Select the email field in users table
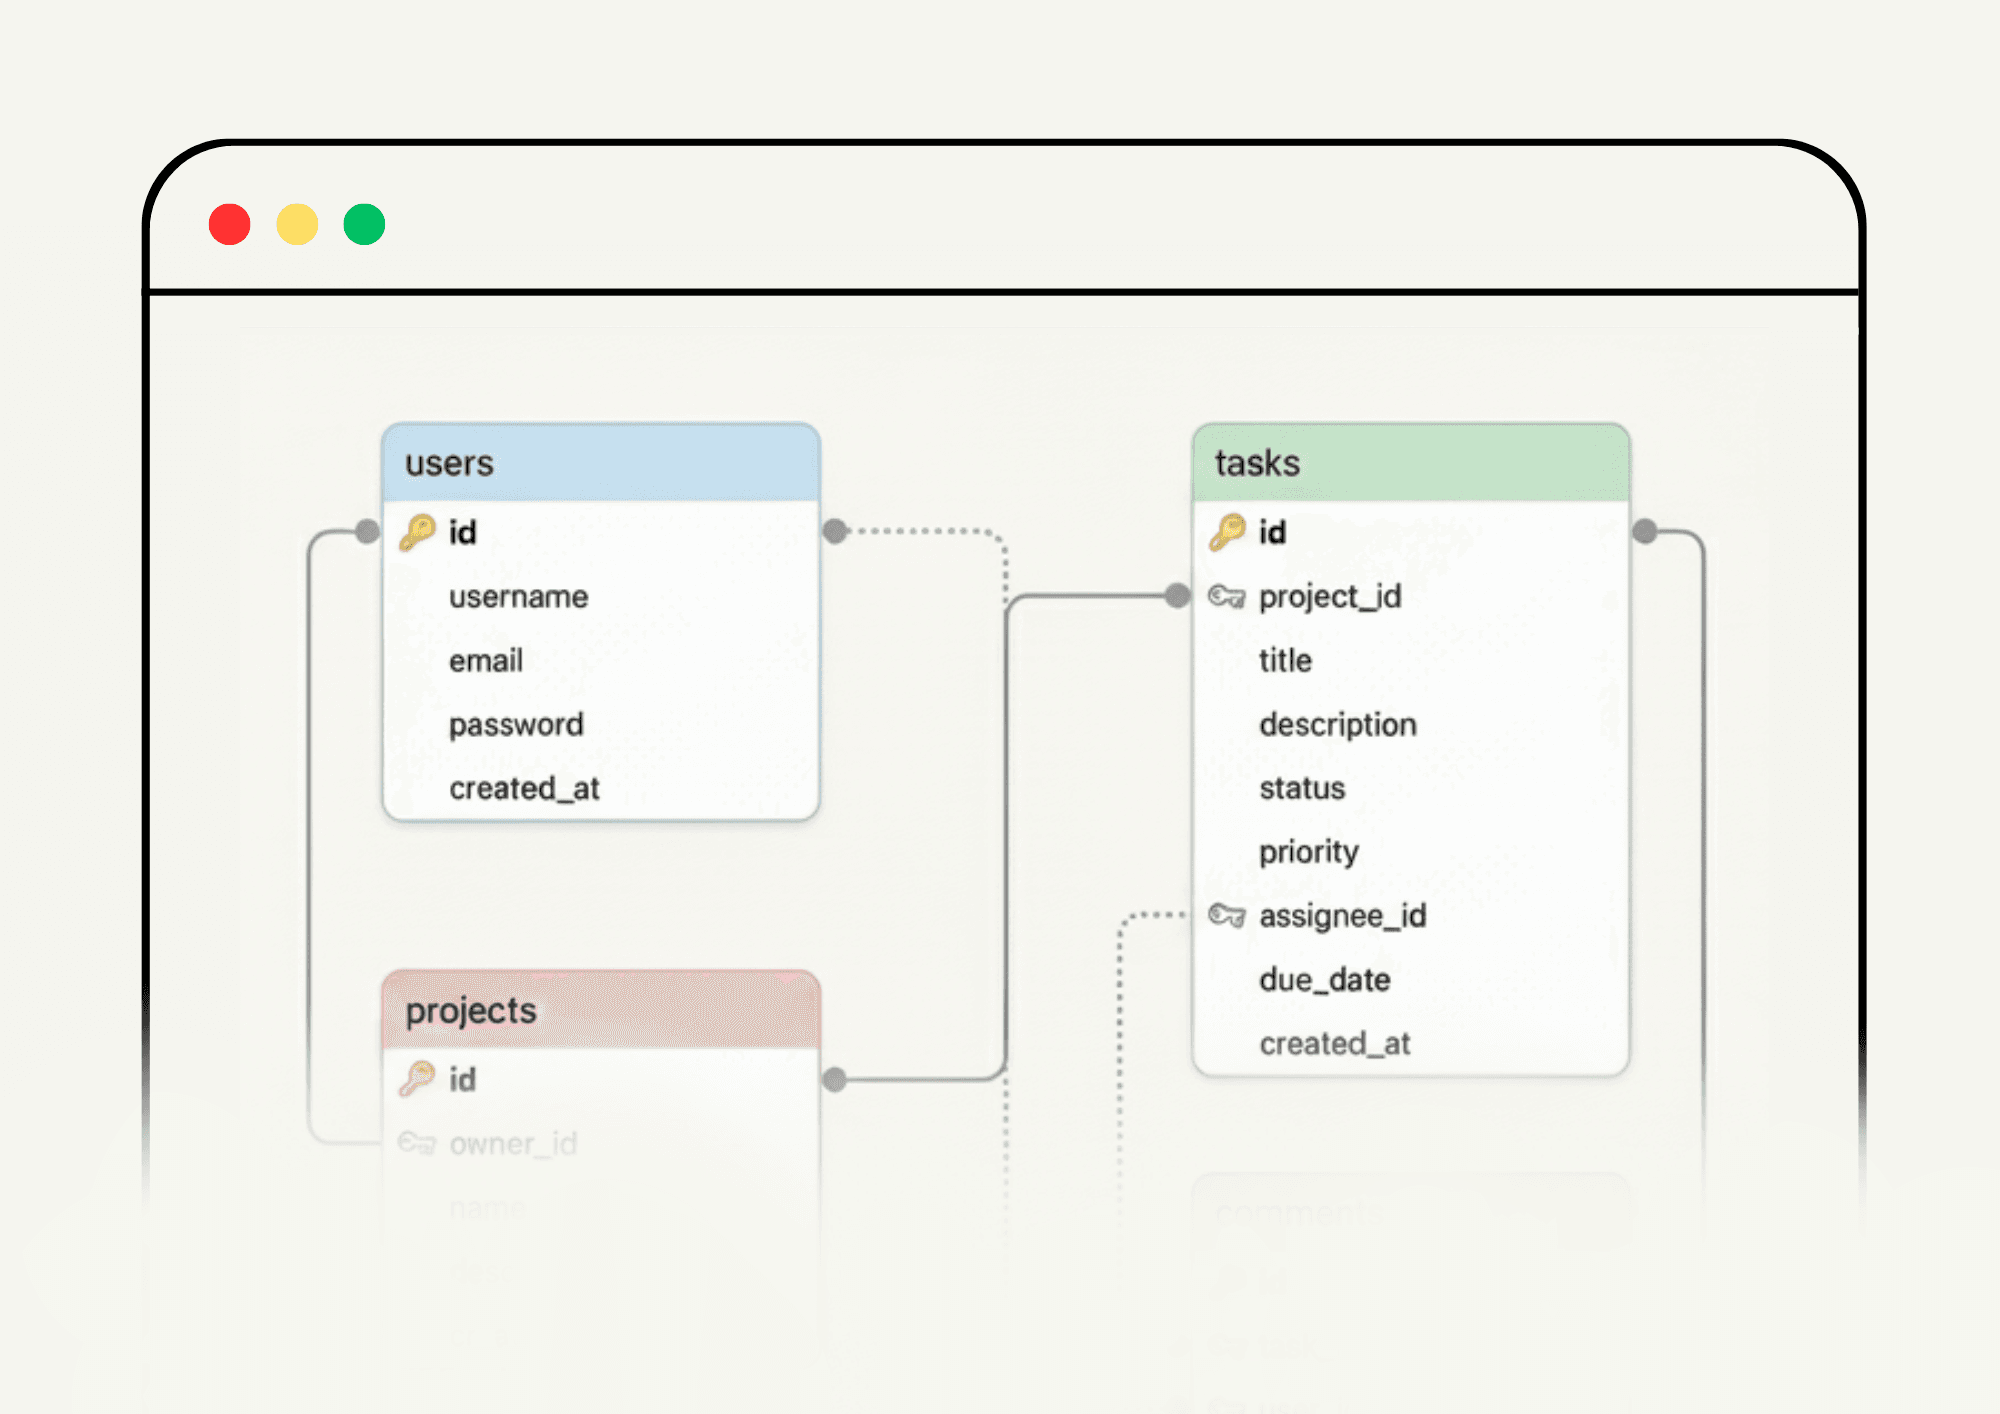The image size is (2000, 1414). tap(485, 660)
